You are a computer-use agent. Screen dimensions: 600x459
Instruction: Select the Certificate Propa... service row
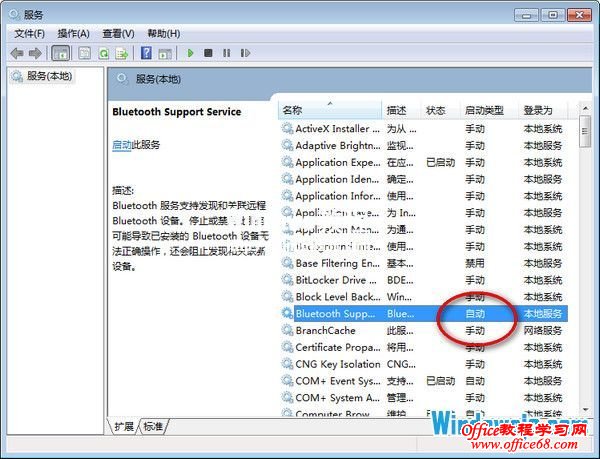[x=424, y=347]
